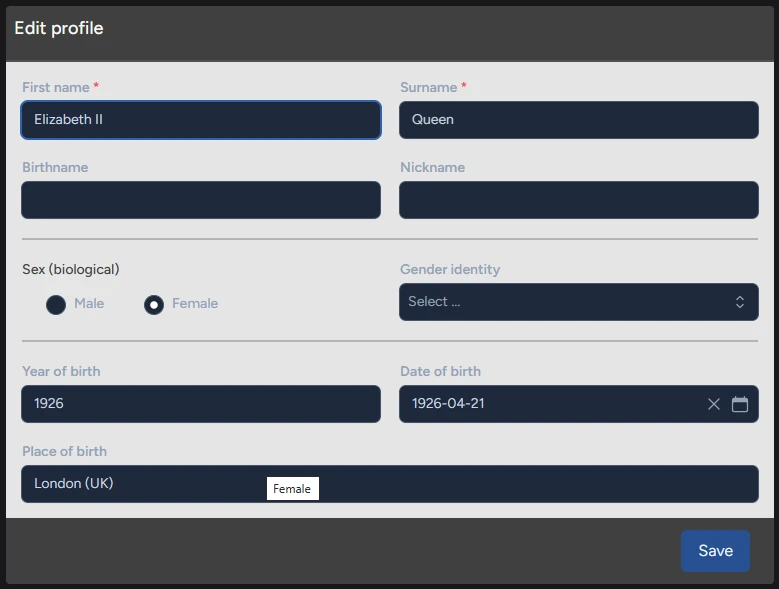779x589 pixels.
Task: Click the Save button
Action: pyautogui.click(x=715, y=551)
